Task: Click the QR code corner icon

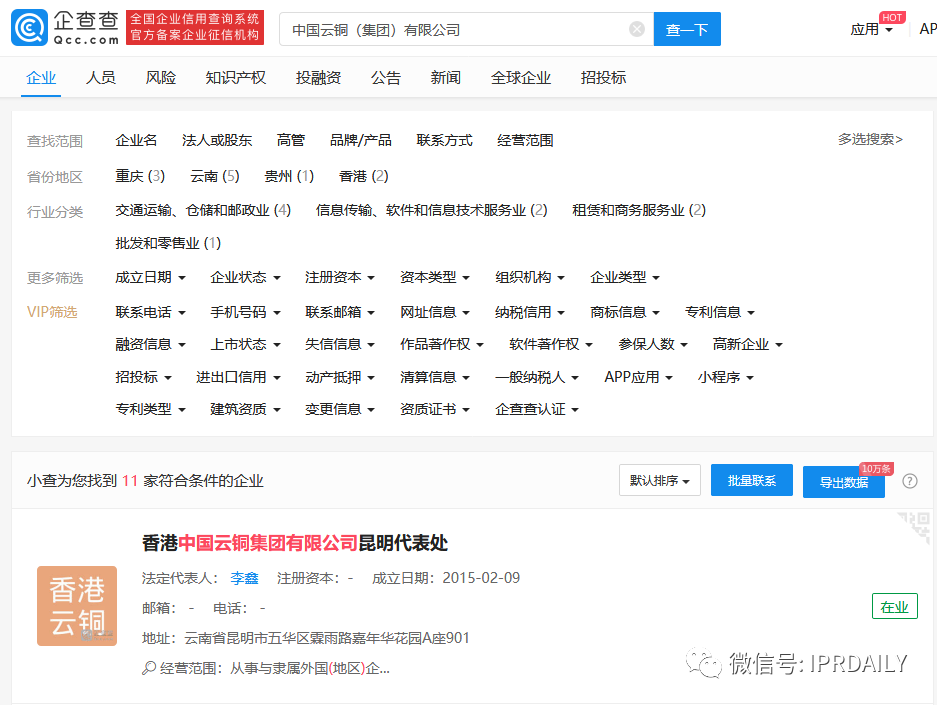Action: tap(914, 526)
